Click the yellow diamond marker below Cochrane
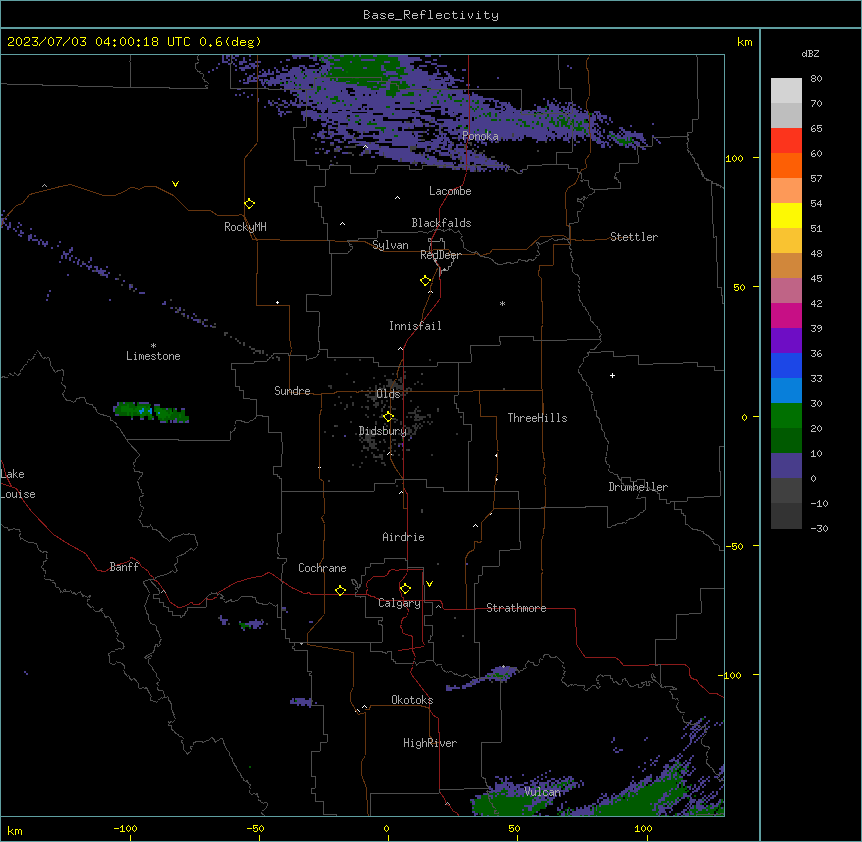This screenshot has width=862, height=842. (x=340, y=590)
